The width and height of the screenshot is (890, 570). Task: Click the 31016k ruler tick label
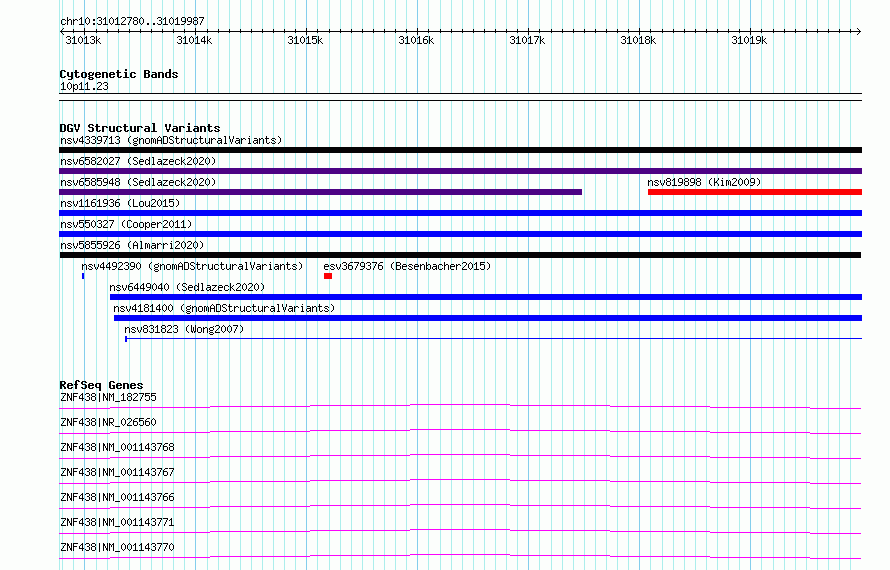pyautogui.click(x=416, y=40)
